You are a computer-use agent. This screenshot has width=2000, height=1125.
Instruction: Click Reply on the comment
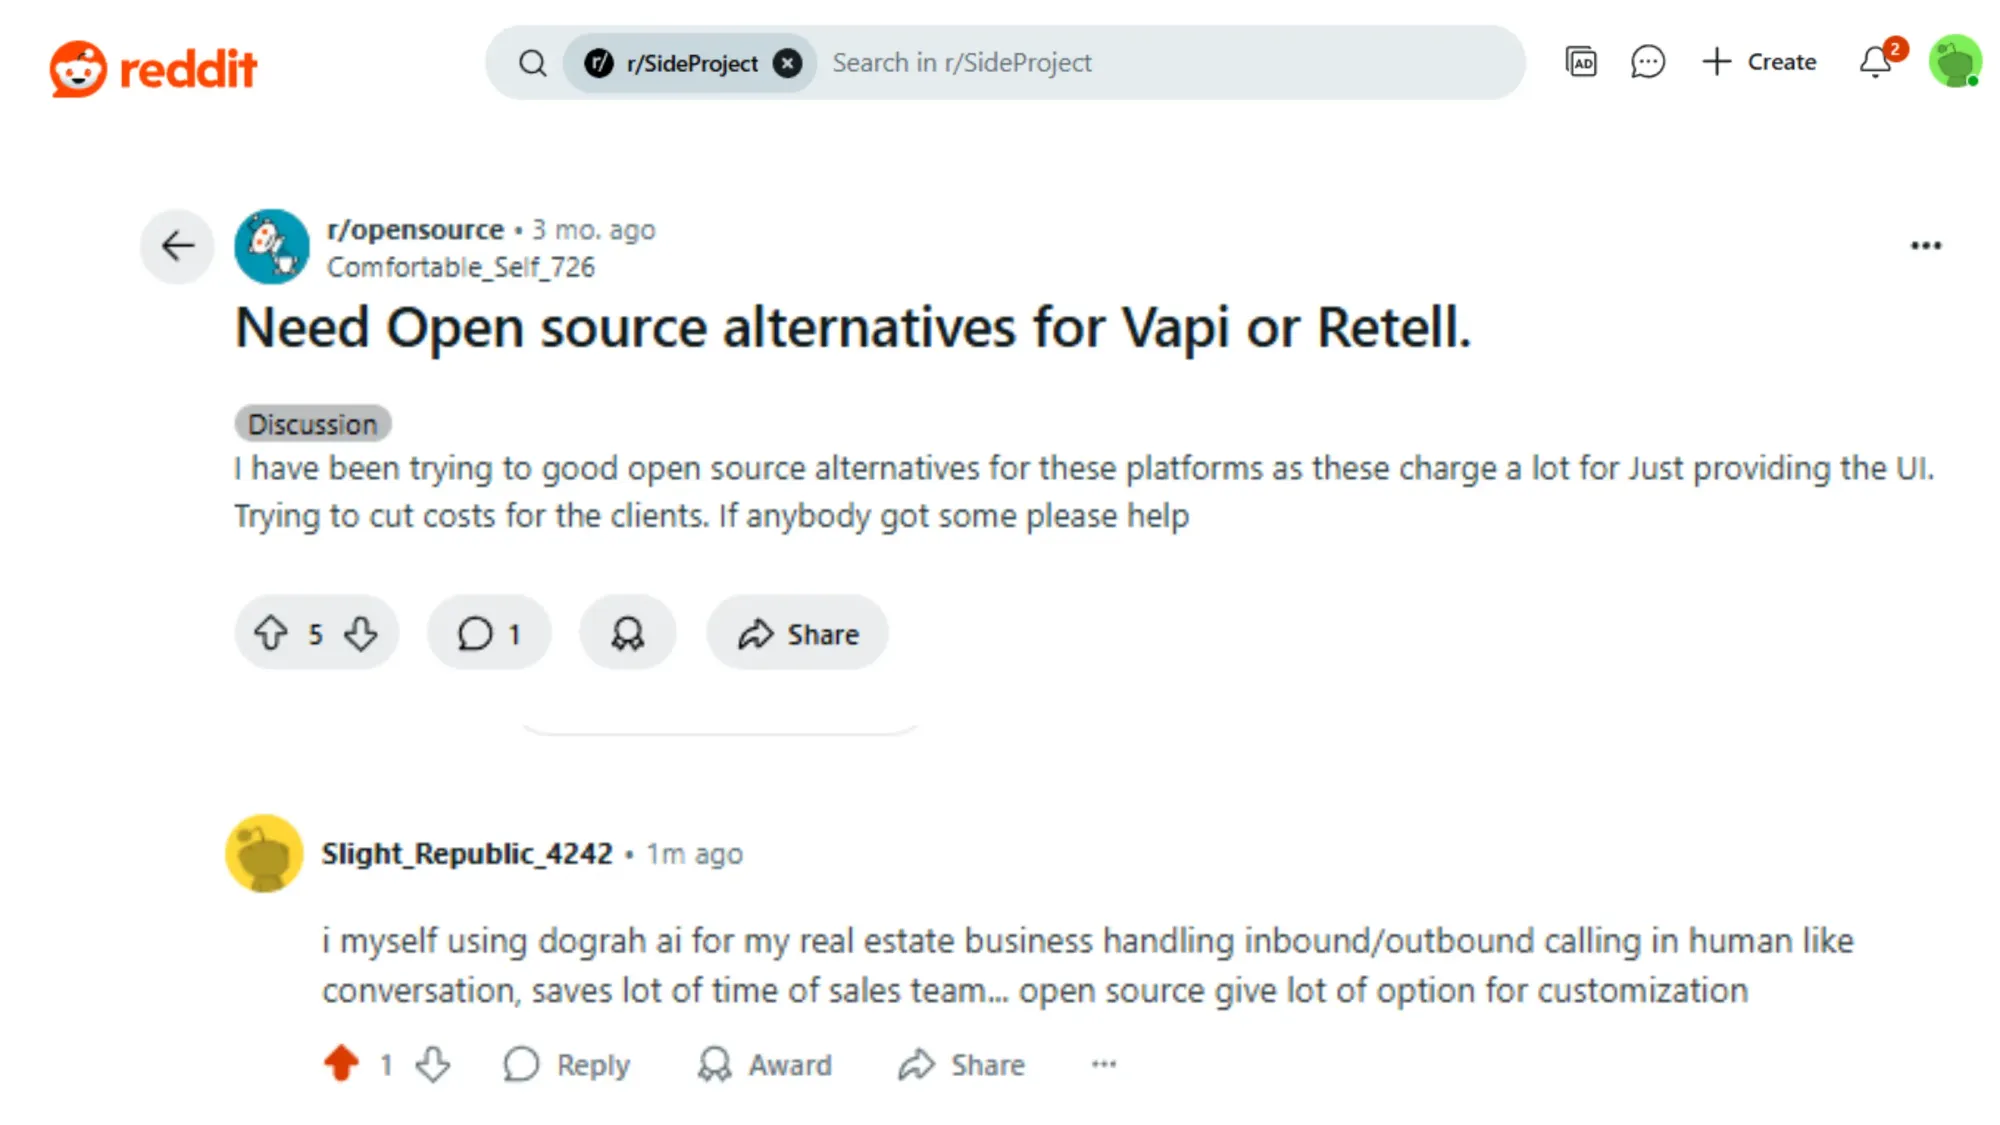568,1064
